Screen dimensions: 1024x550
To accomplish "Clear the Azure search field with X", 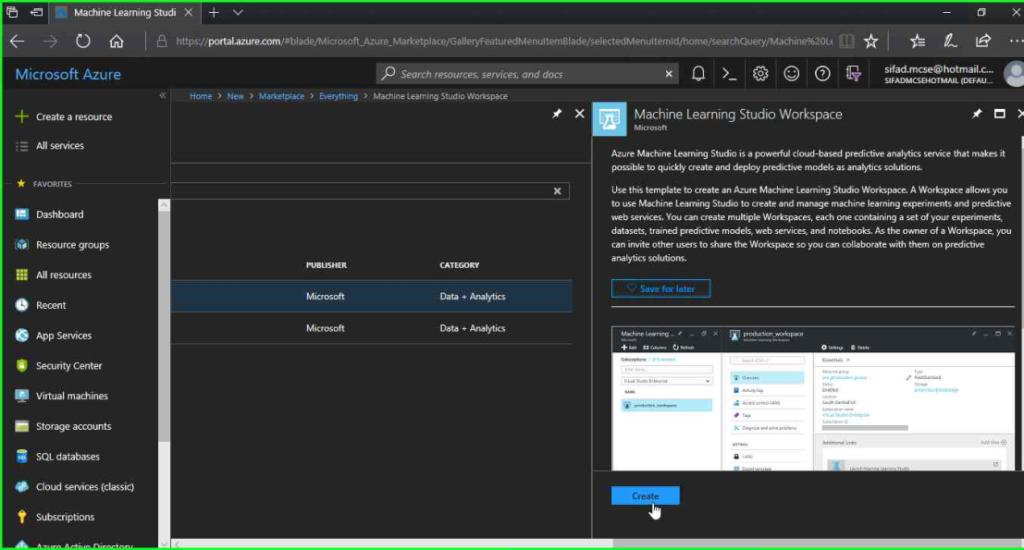I will click(669, 74).
